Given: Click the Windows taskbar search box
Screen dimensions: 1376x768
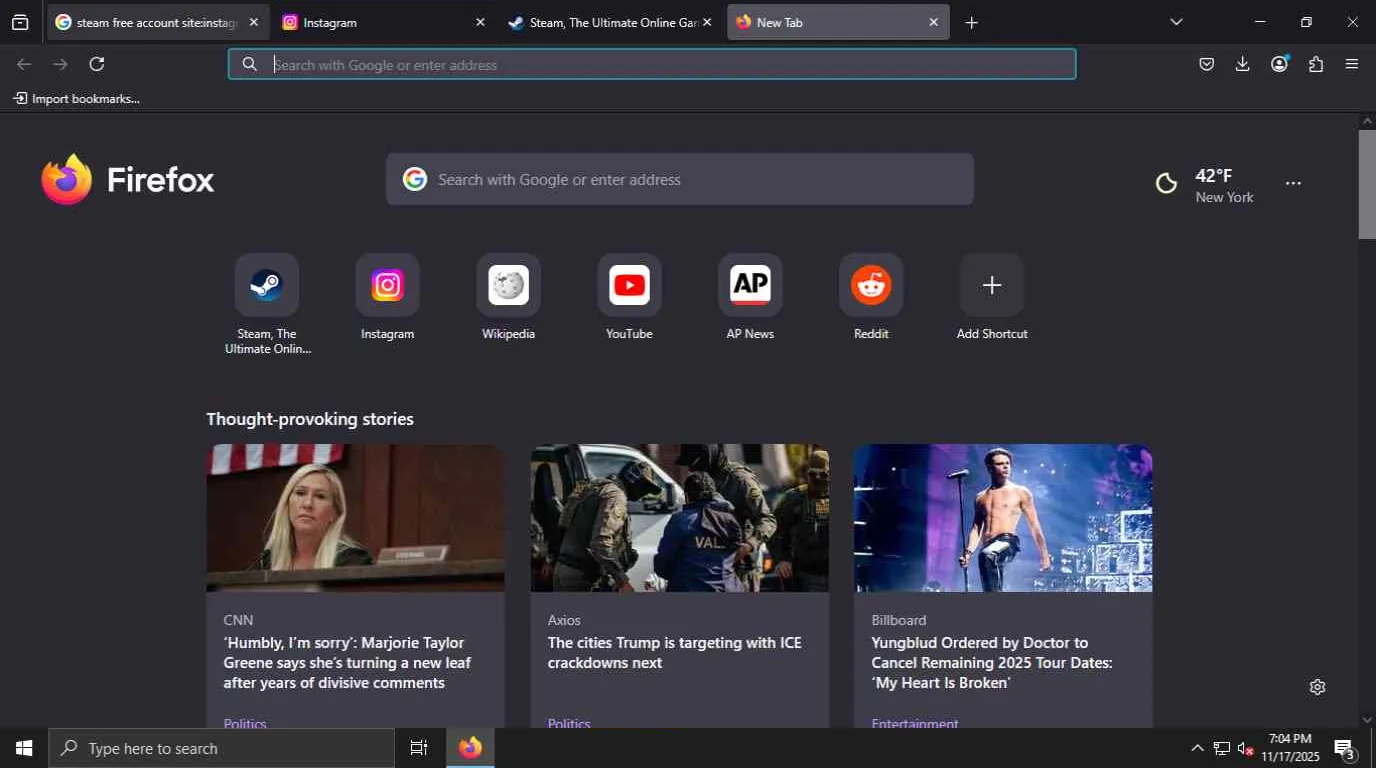Looking at the screenshot, I should point(222,748).
